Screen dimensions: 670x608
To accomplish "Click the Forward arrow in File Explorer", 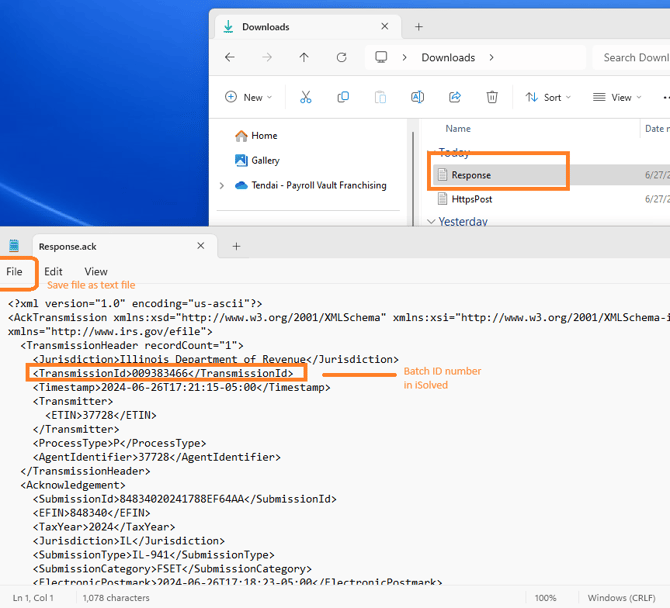I will coord(267,57).
